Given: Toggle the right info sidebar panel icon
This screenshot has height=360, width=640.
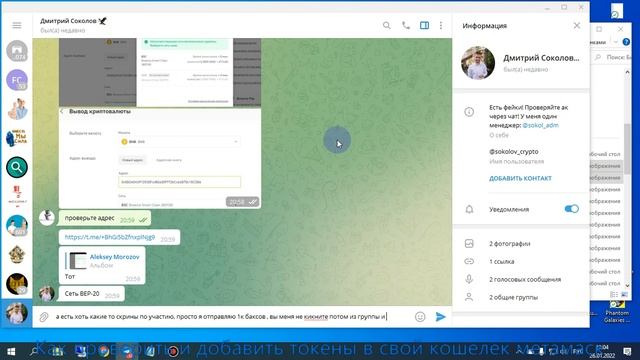Looking at the screenshot, I should click(424, 25).
